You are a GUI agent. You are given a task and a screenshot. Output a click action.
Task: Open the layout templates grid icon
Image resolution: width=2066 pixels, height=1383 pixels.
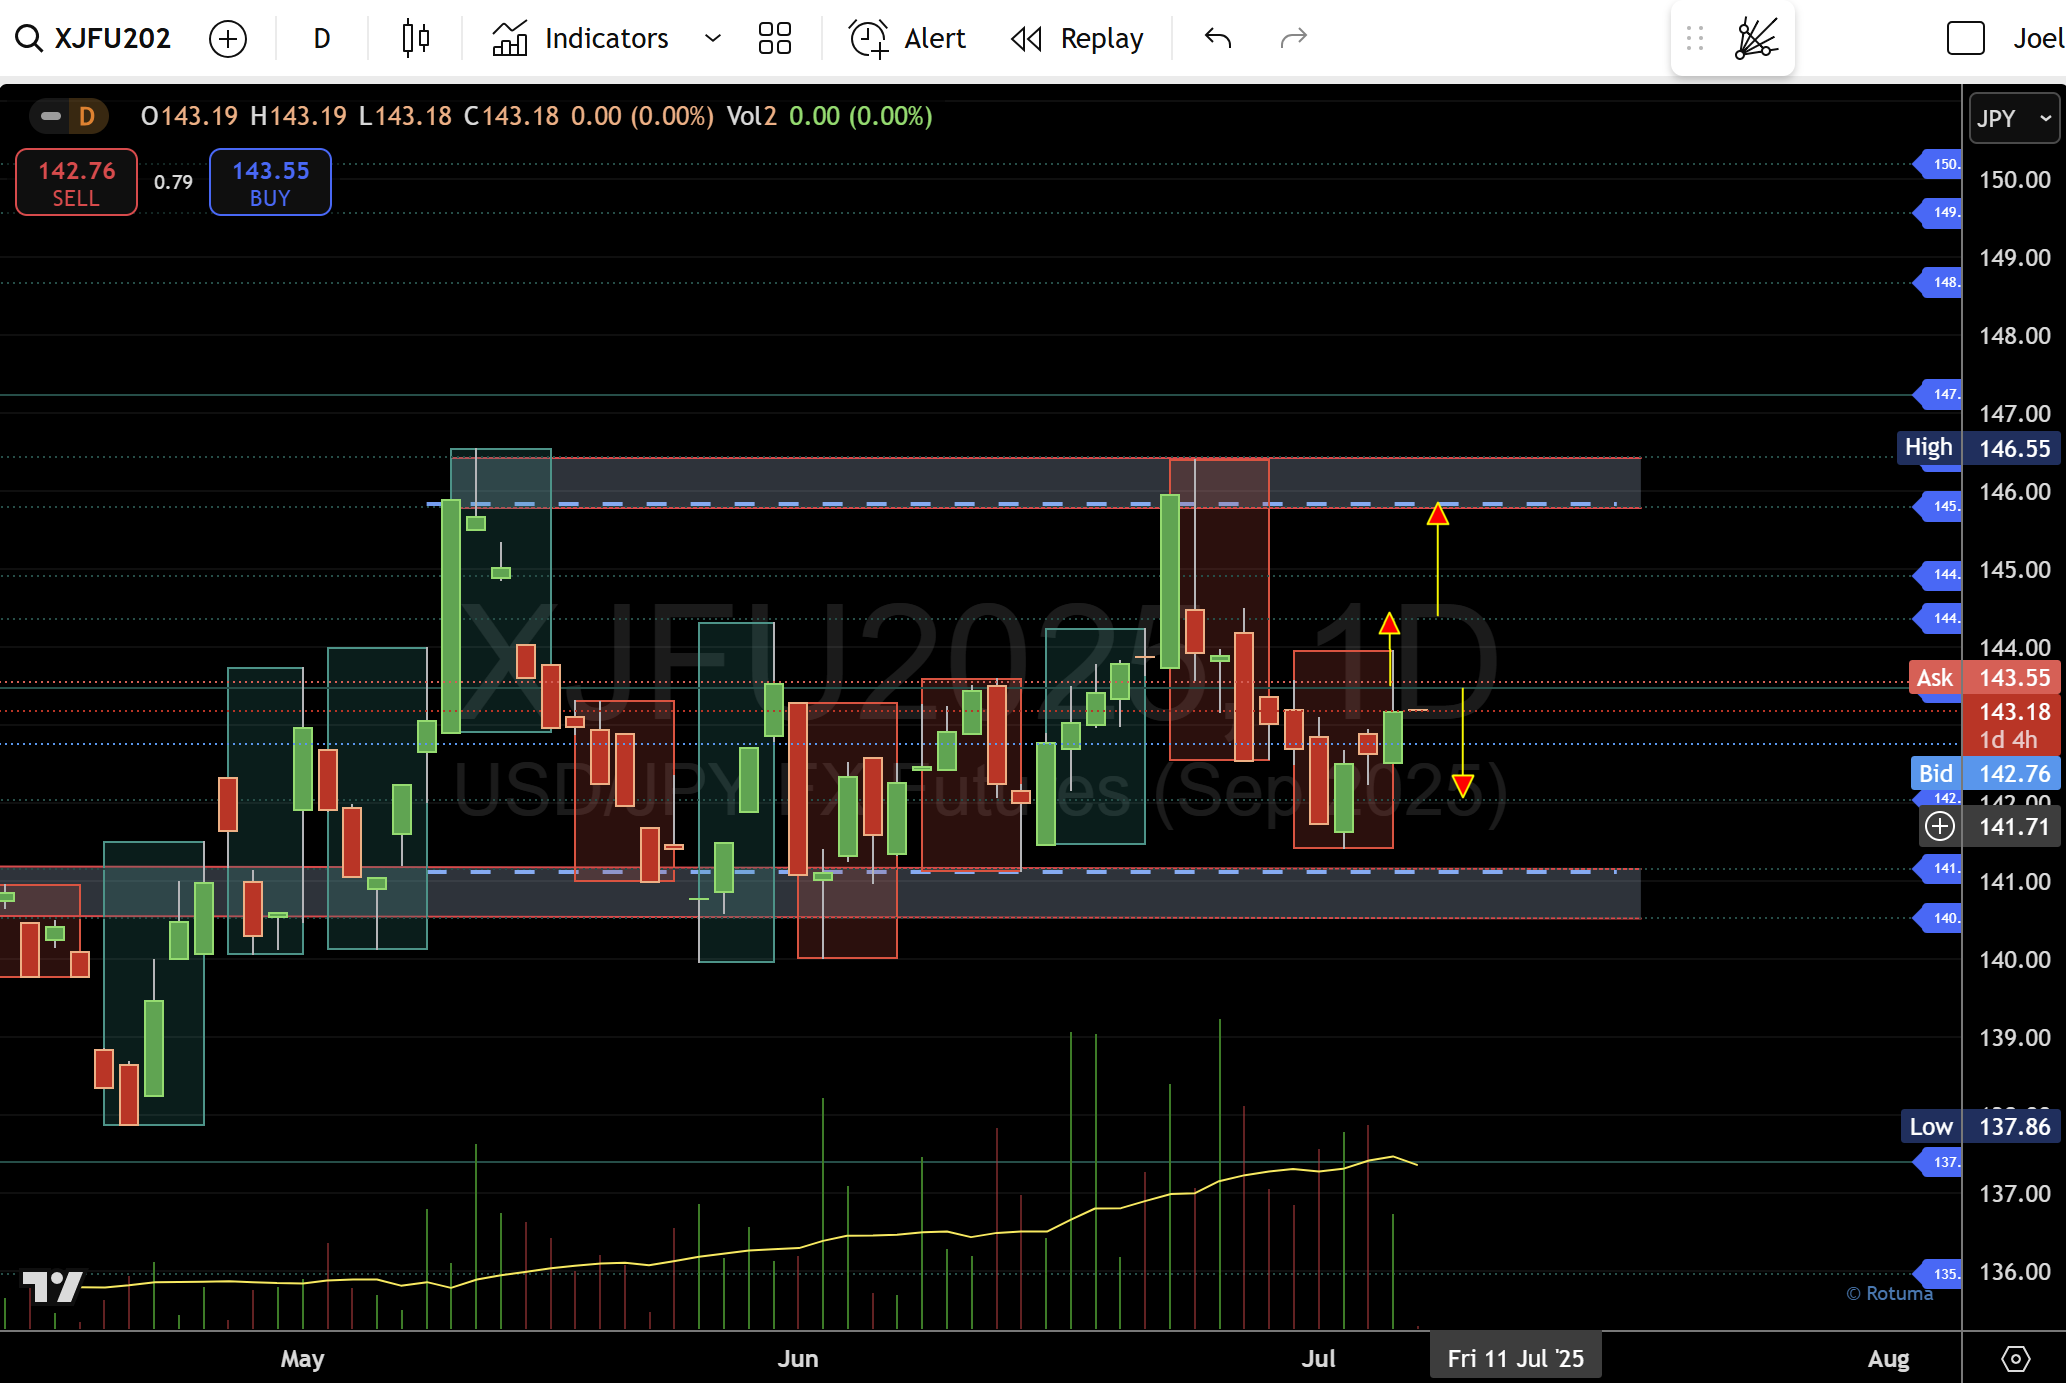[x=774, y=39]
